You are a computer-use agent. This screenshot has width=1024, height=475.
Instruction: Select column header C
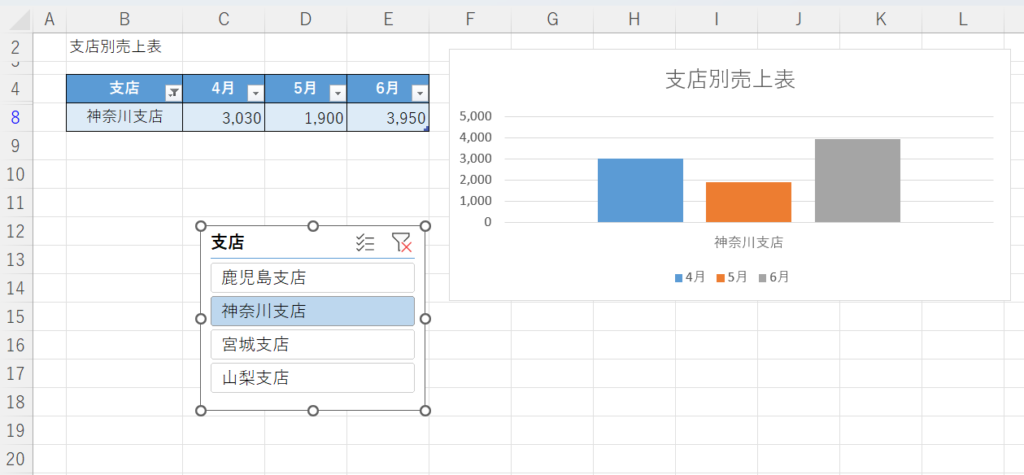[x=223, y=18]
